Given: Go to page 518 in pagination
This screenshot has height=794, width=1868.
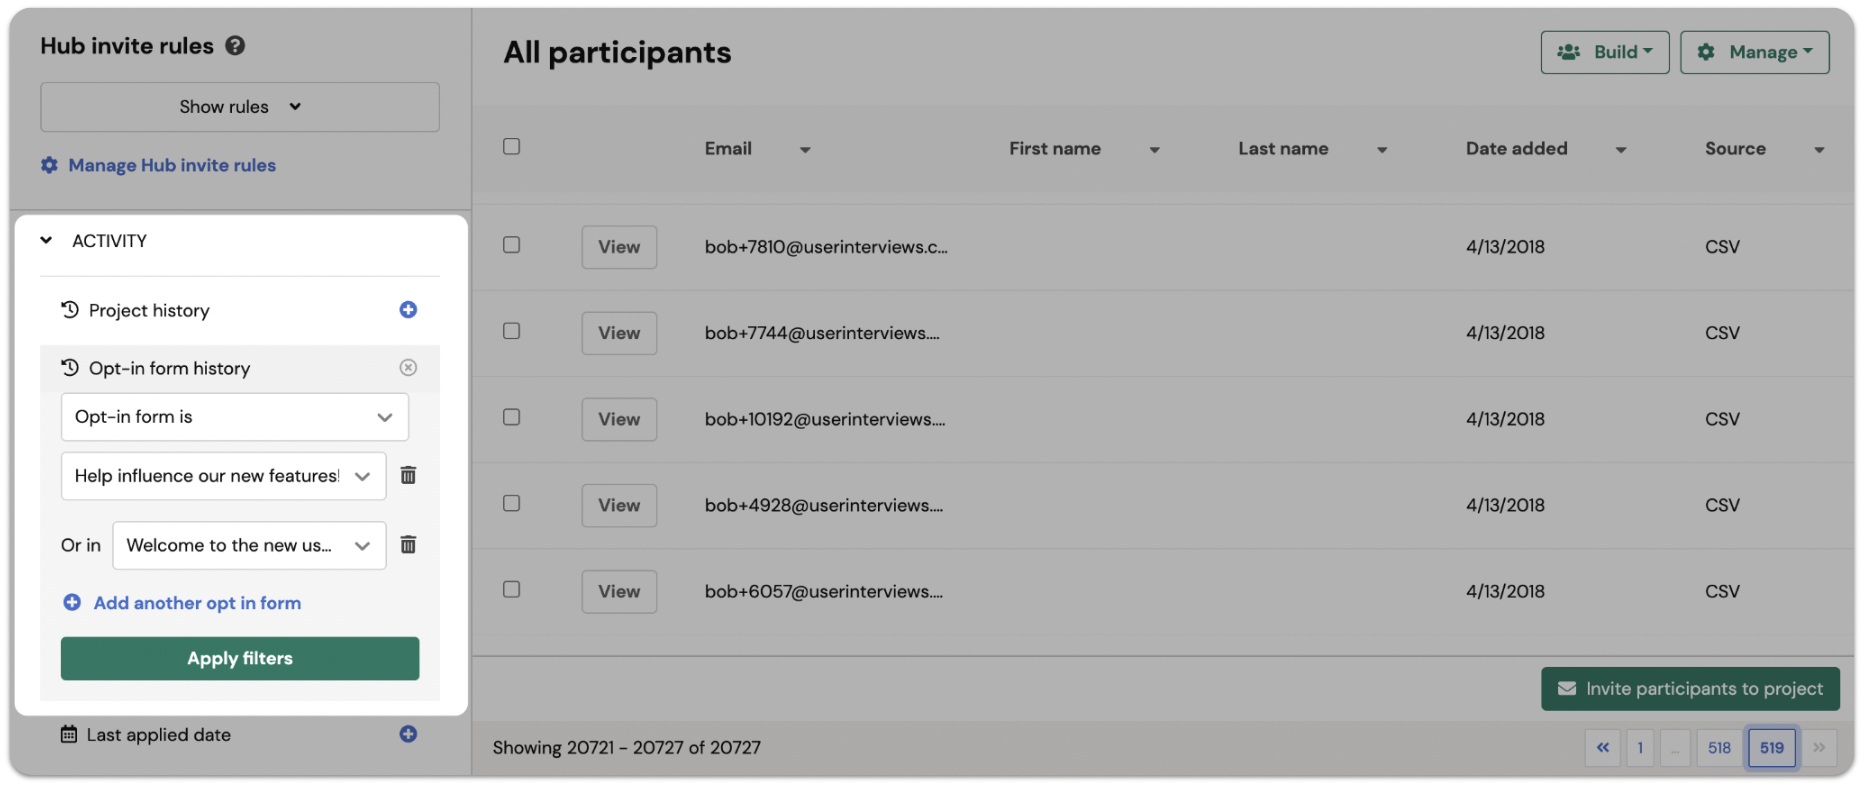Looking at the screenshot, I should (x=1719, y=748).
